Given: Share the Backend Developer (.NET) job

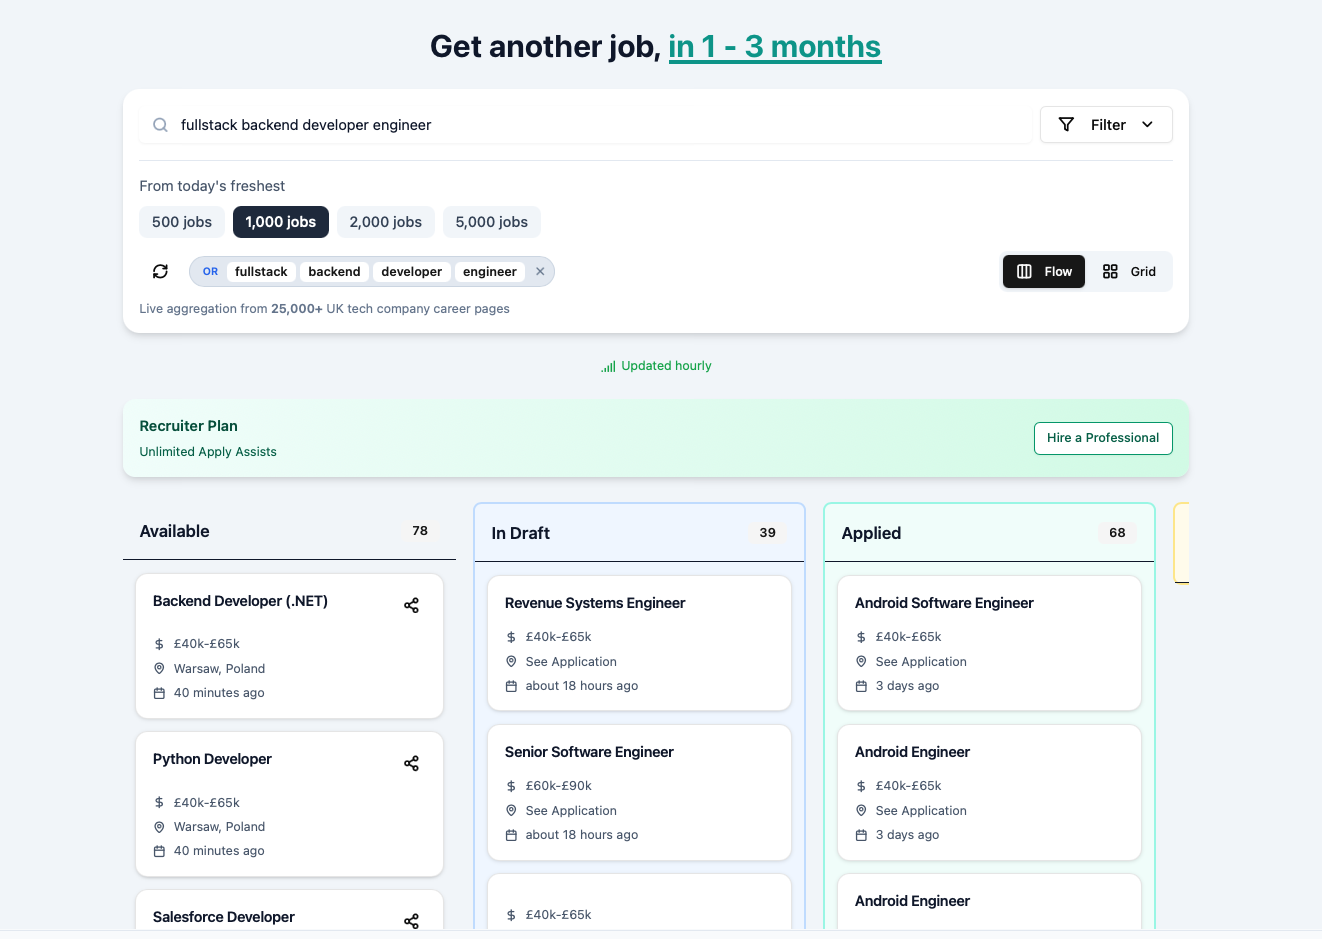Looking at the screenshot, I should (411, 606).
